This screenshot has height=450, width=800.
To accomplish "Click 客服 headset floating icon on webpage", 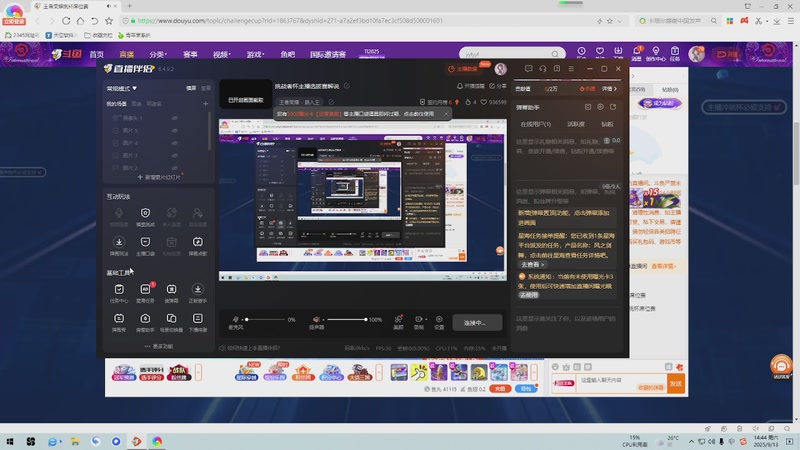I will pyautogui.click(x=781, y=365).
